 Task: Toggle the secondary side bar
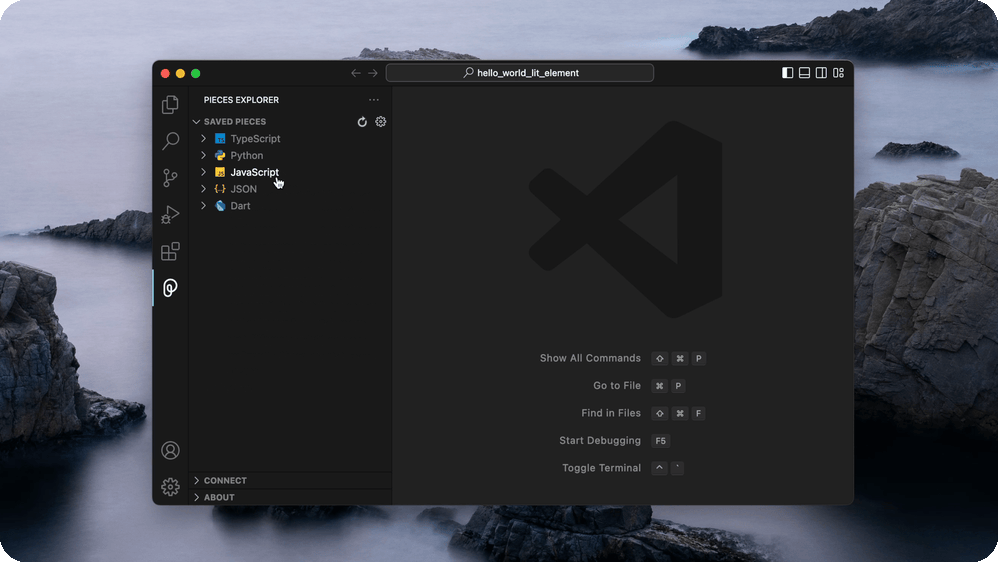coord(821,73)
